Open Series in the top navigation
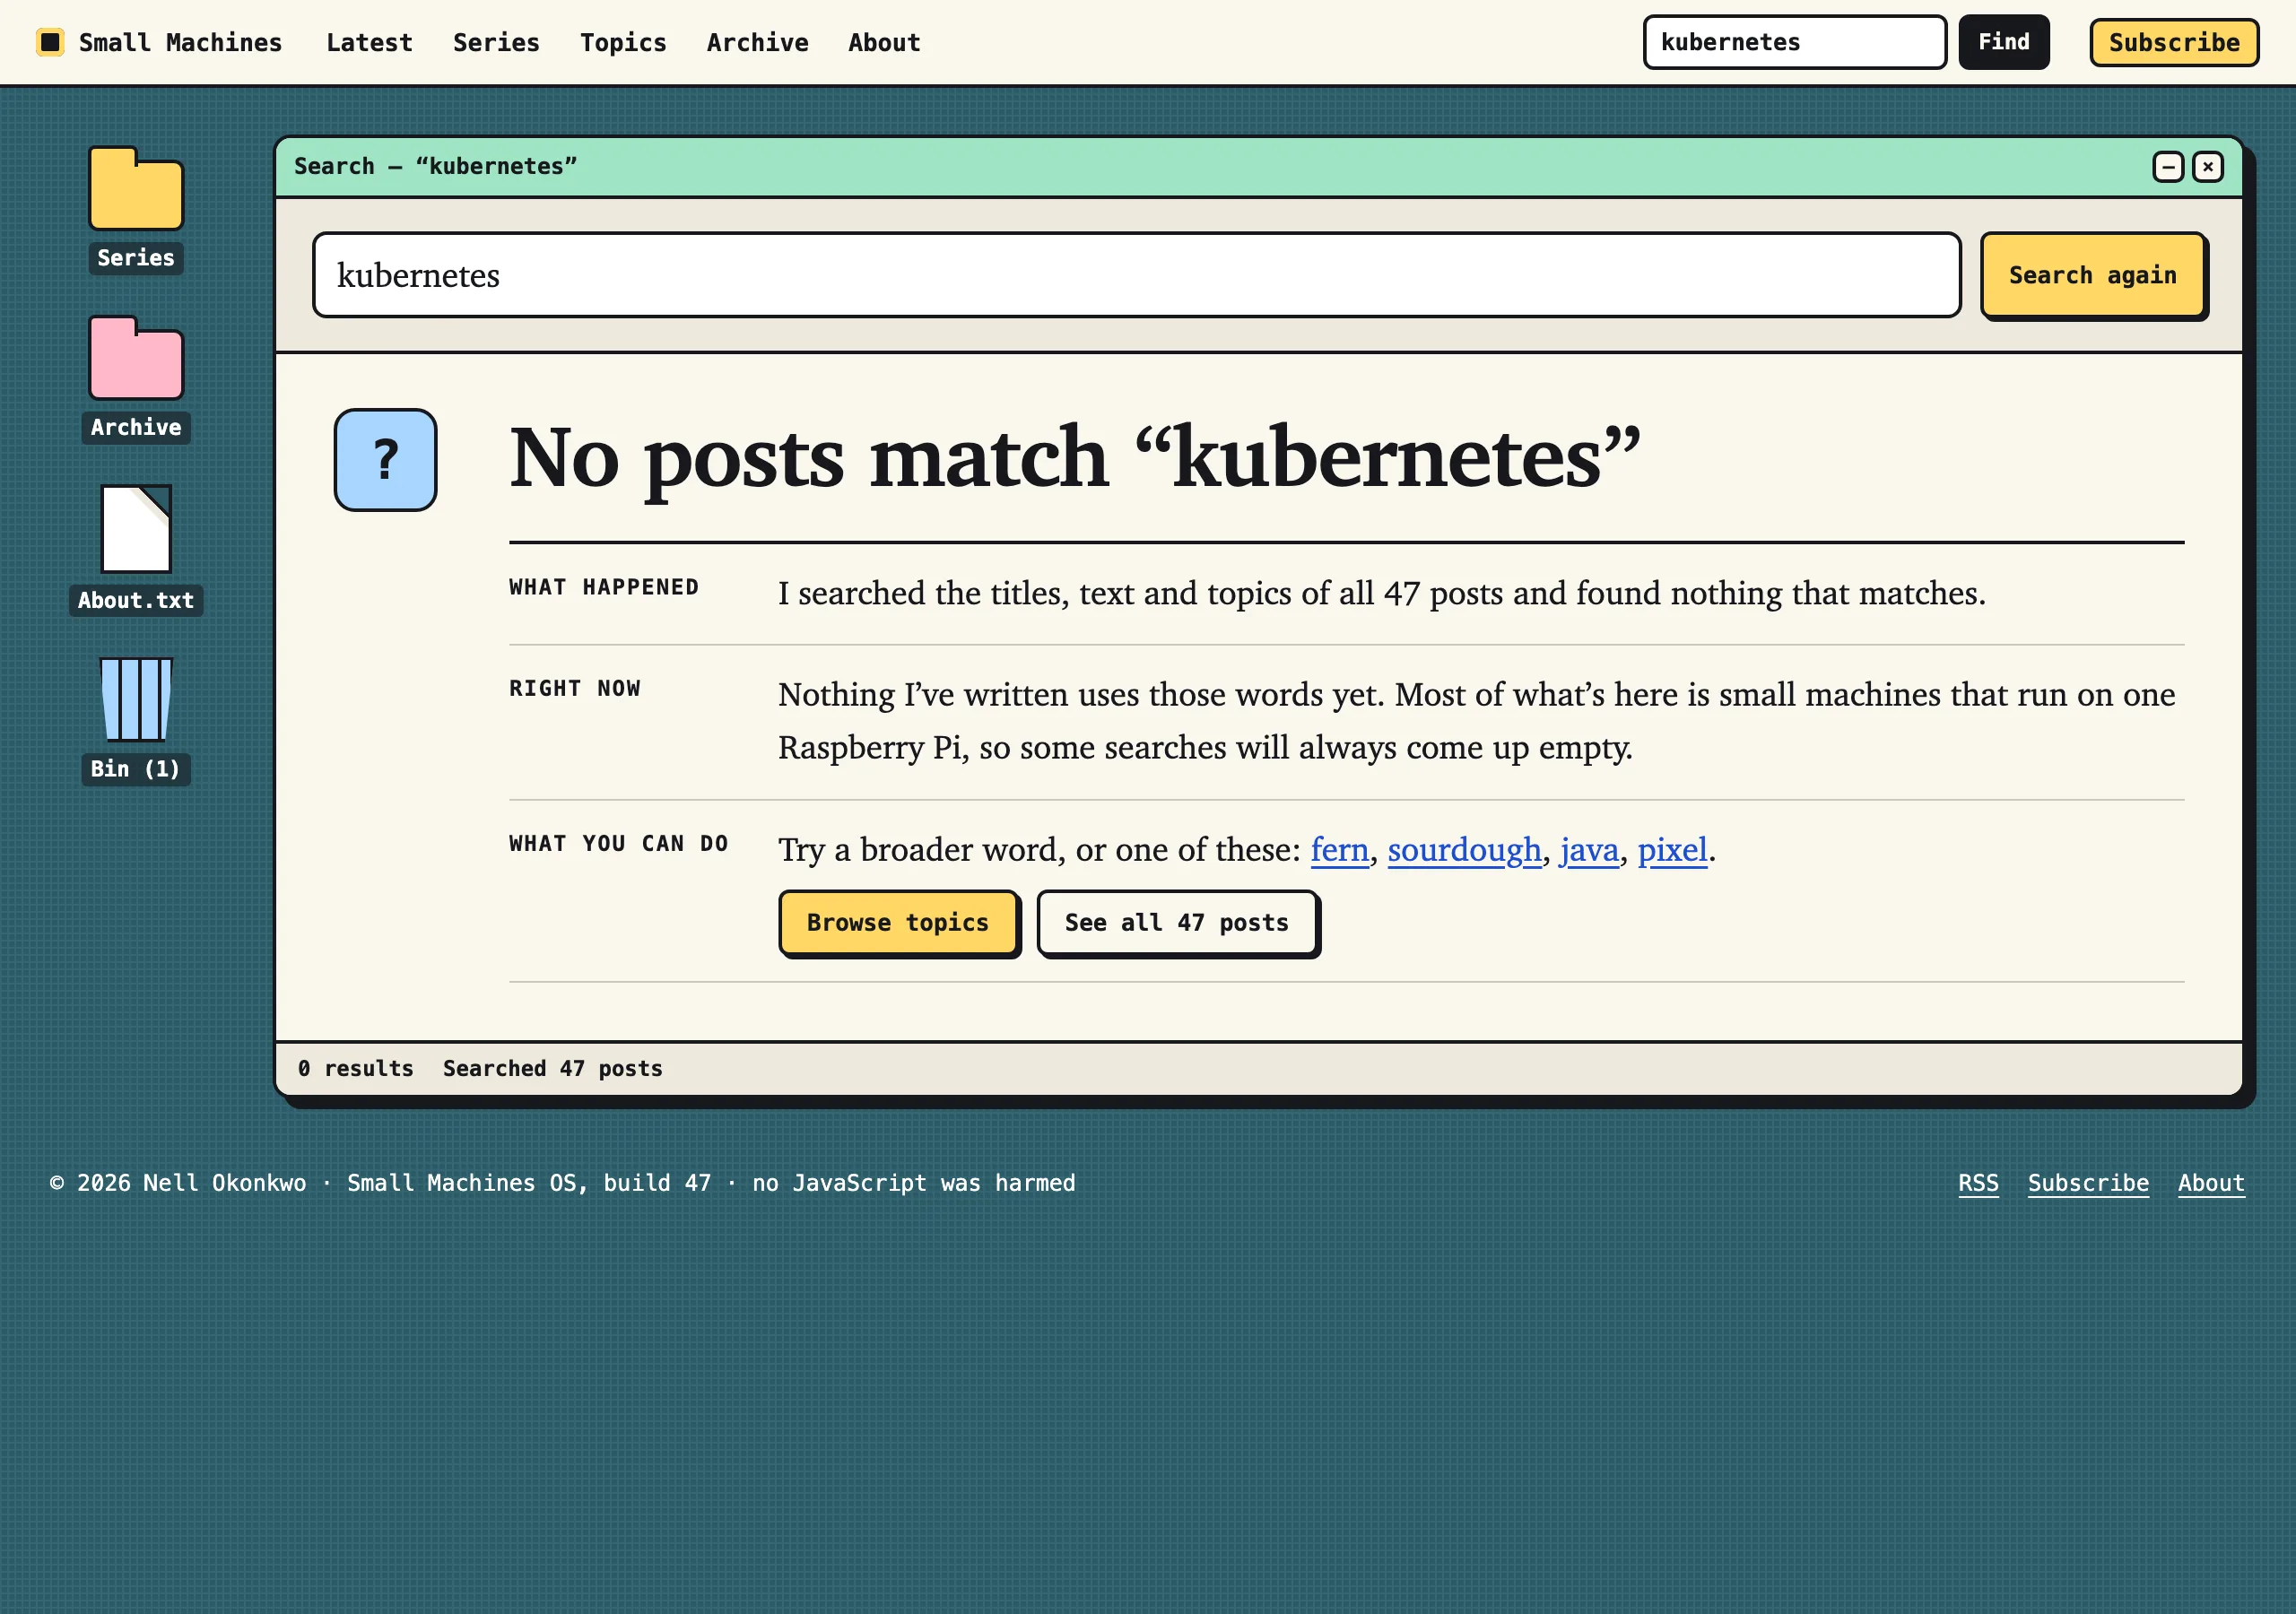 (x=496, y=42)
